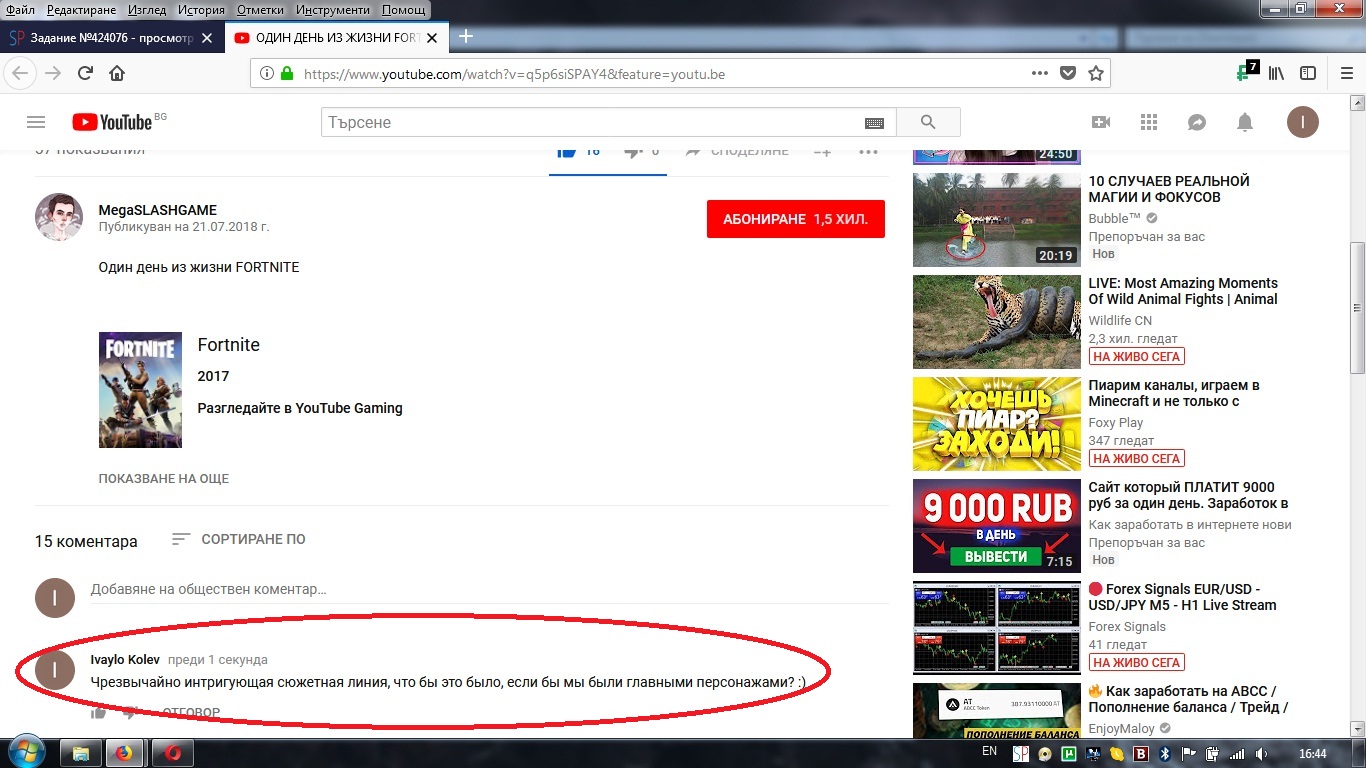Click the MegaSLASHGAME channel avatar
Image resolution: width=1366 pixels, height=768 pixels.
(x=59, y=217)
